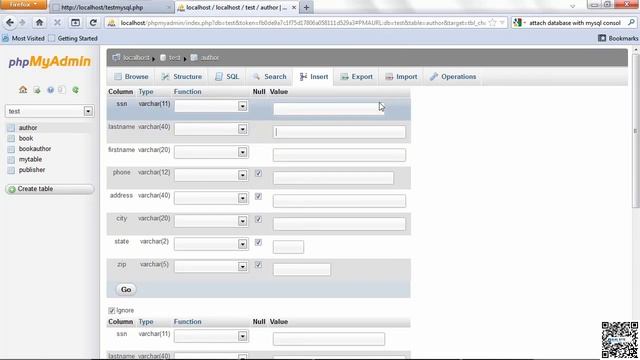Toggle the Null checkbox for zip
The height and width of the screenshot is (360, 640).
click(258, 265)
